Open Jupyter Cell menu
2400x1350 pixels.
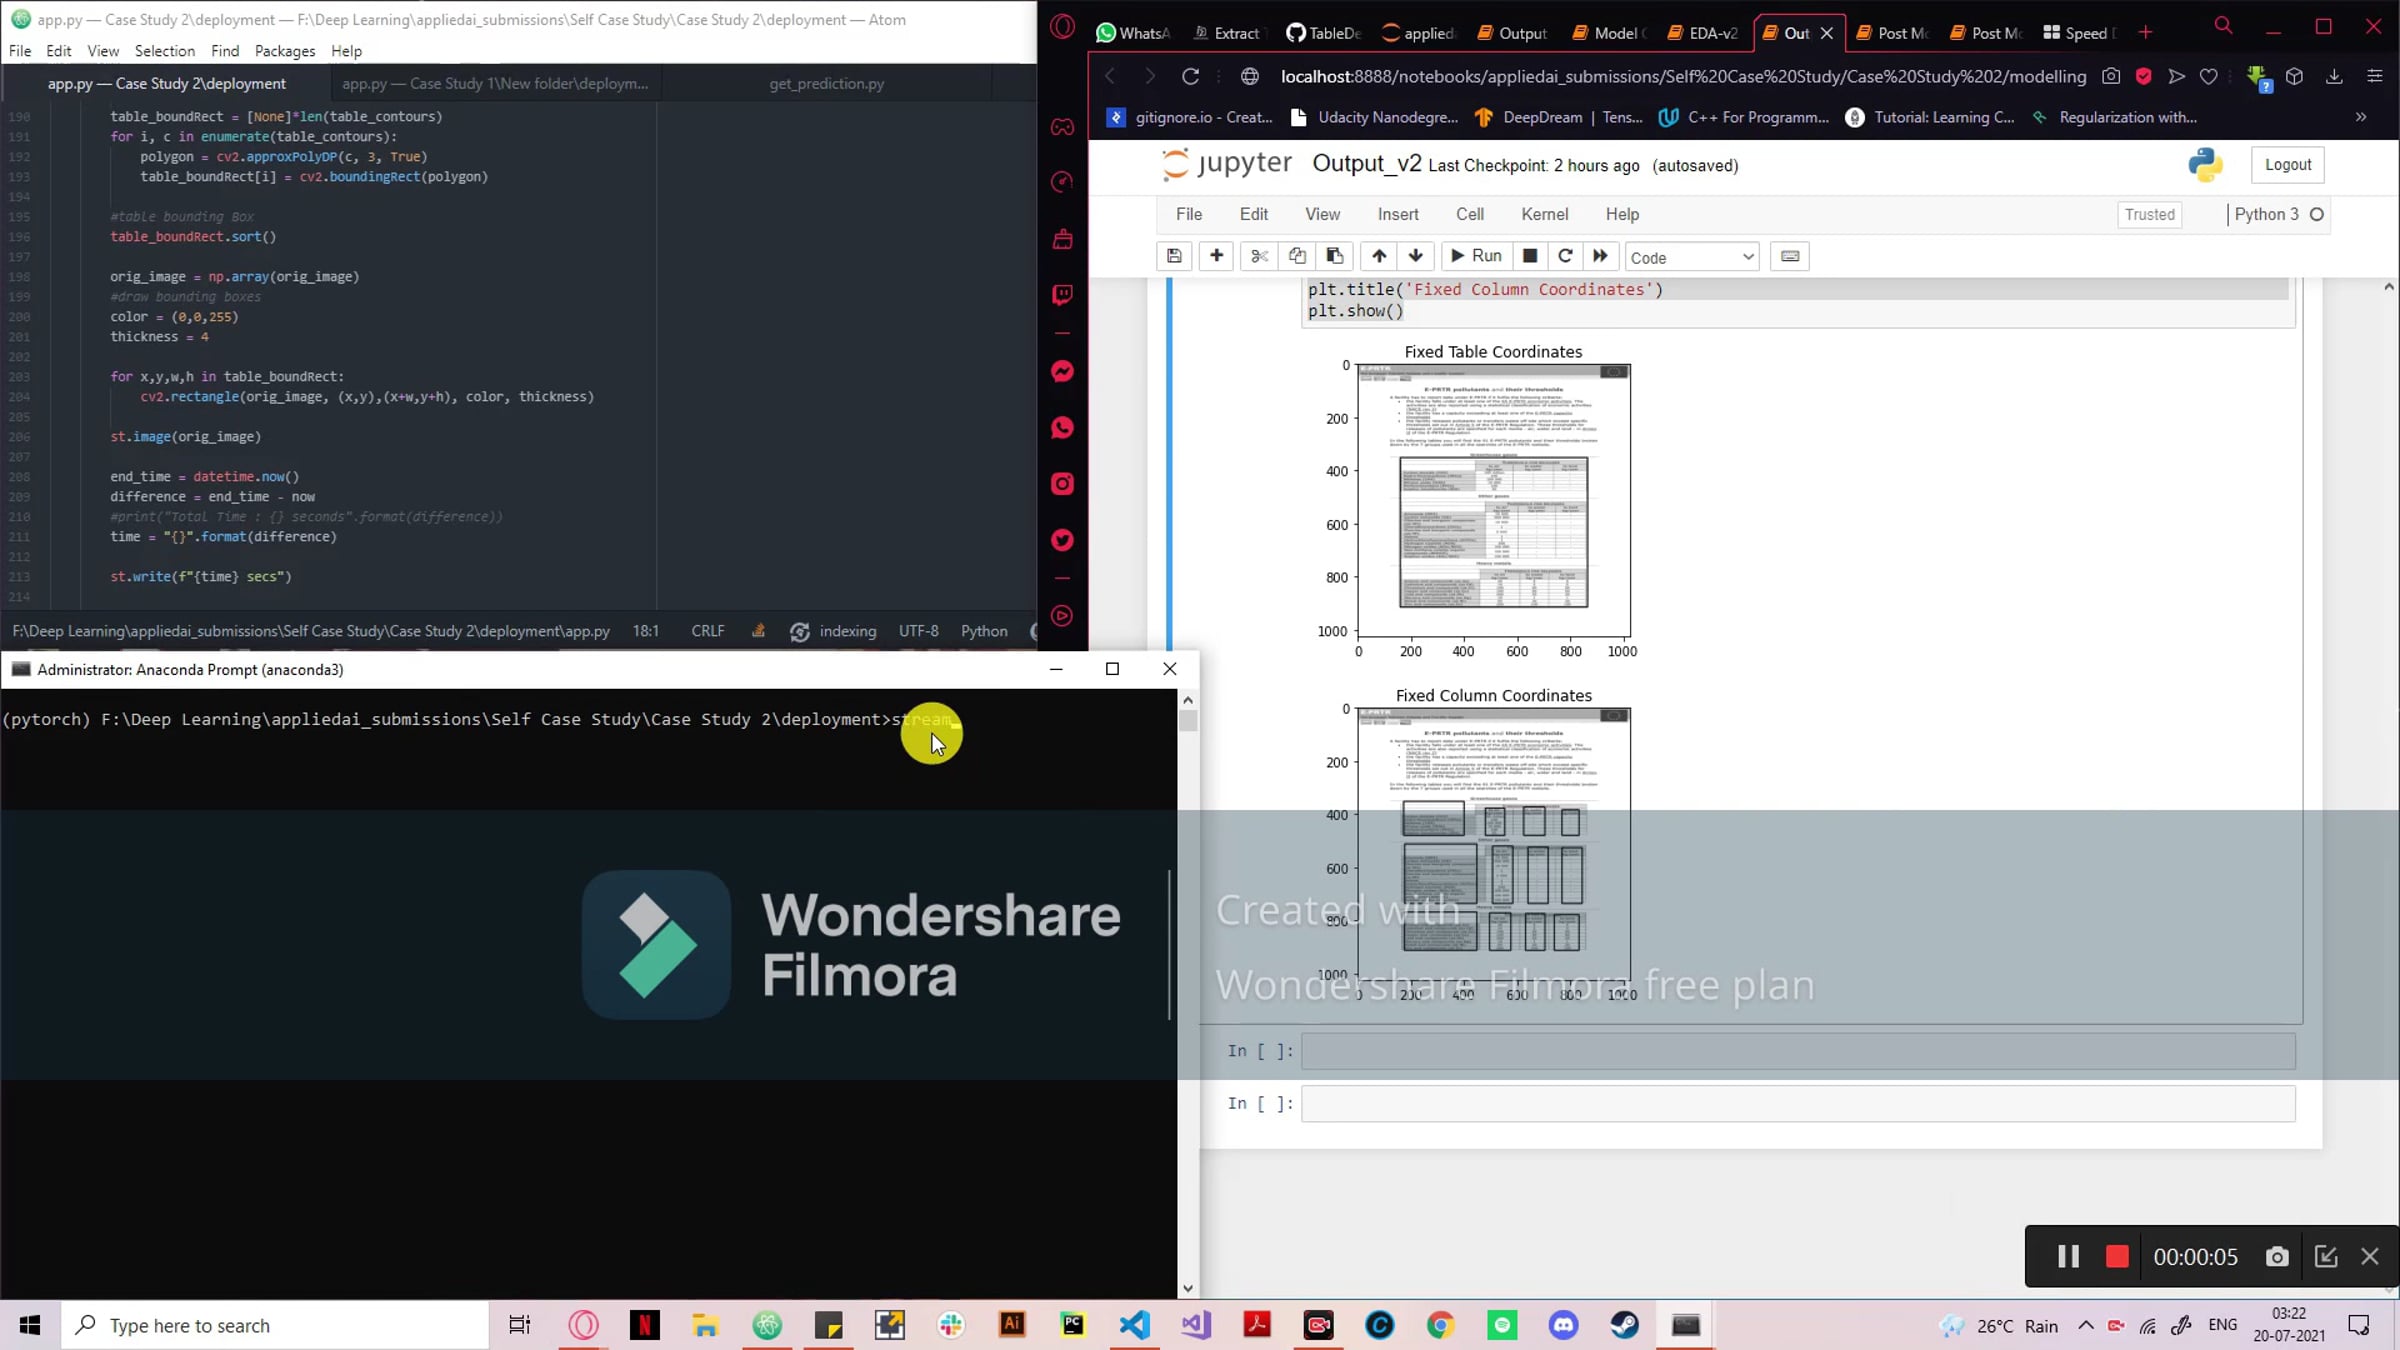click(1469, 214)
